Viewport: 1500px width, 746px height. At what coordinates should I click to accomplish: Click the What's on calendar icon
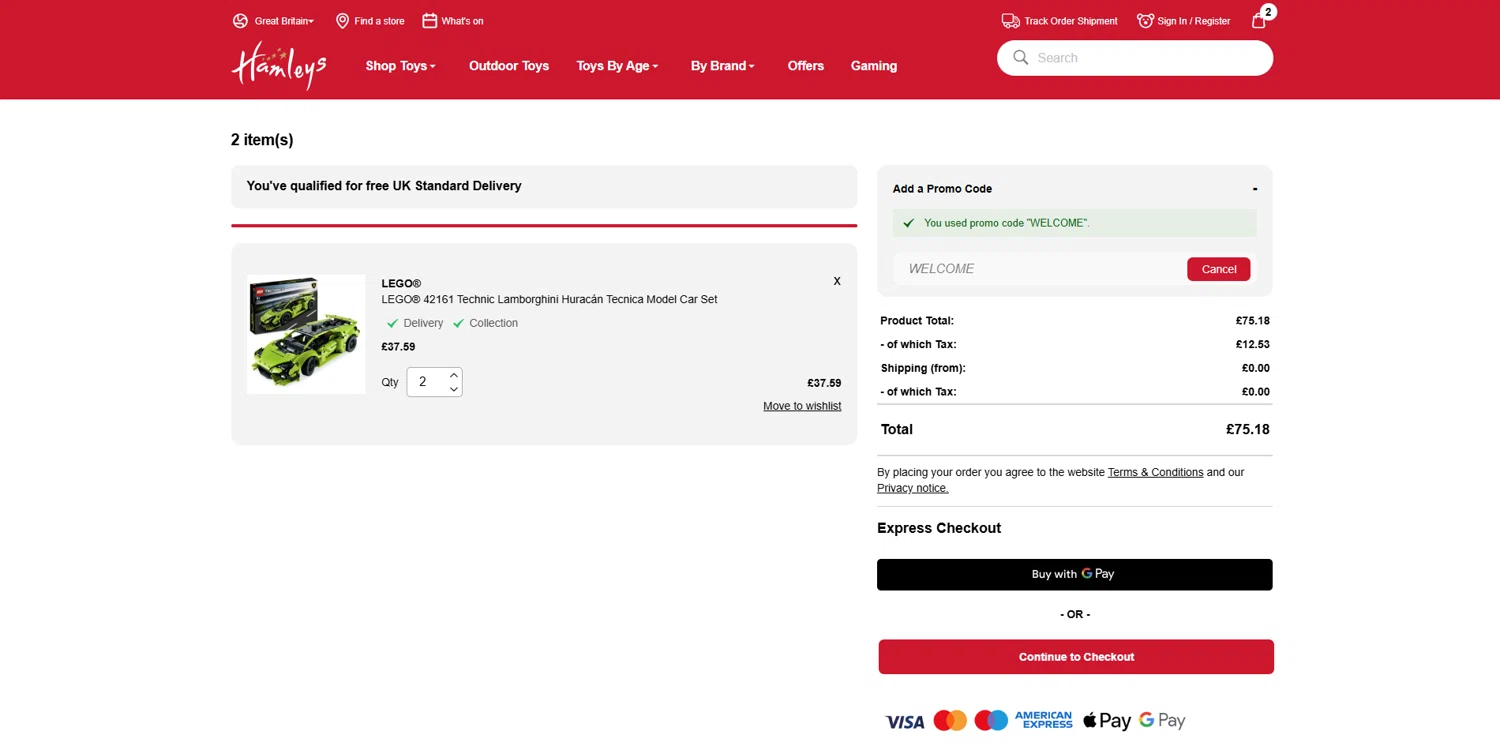point(430,21)
